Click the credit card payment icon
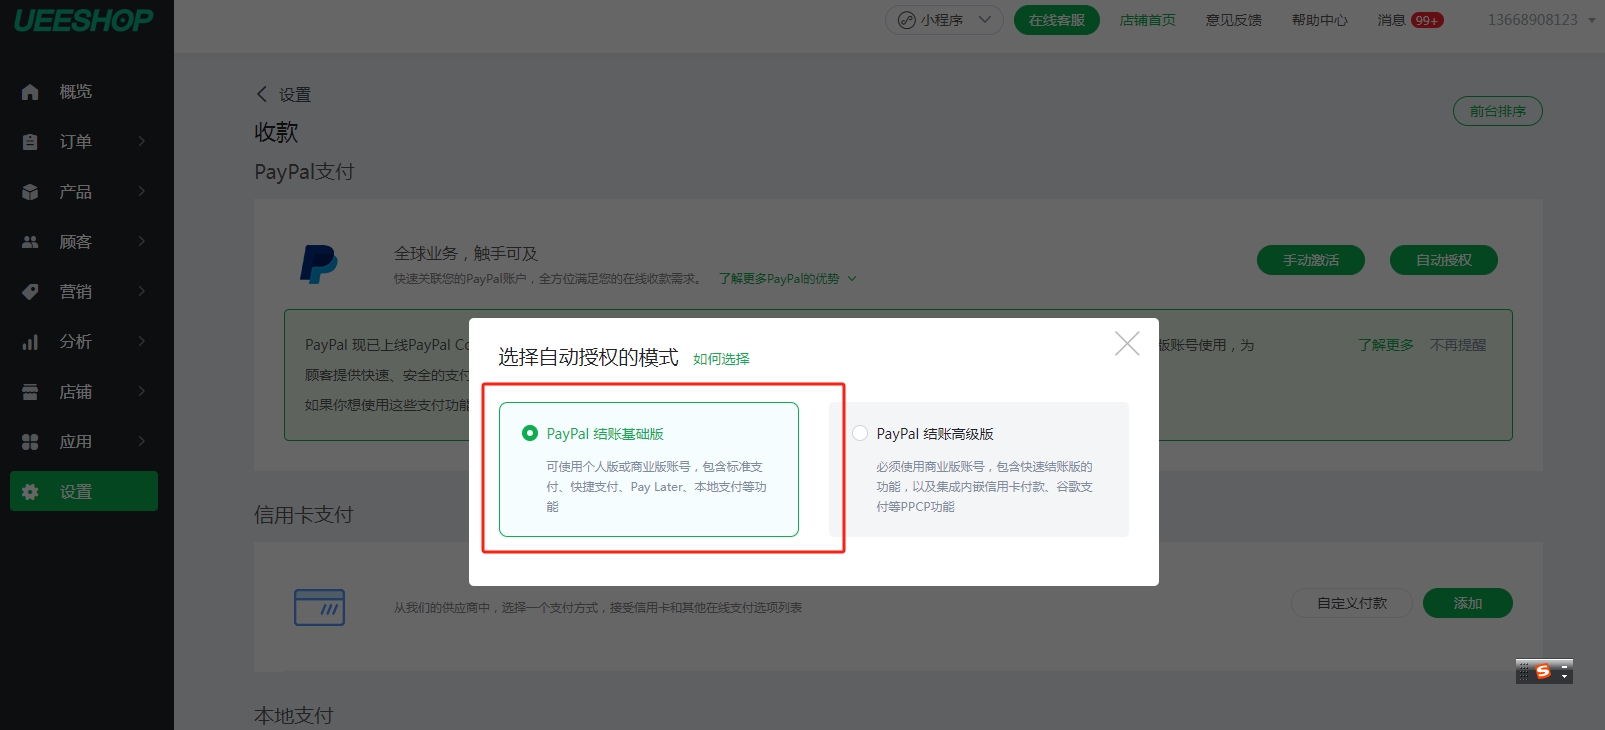This screenshot has height=730, width=1605. 319,607
